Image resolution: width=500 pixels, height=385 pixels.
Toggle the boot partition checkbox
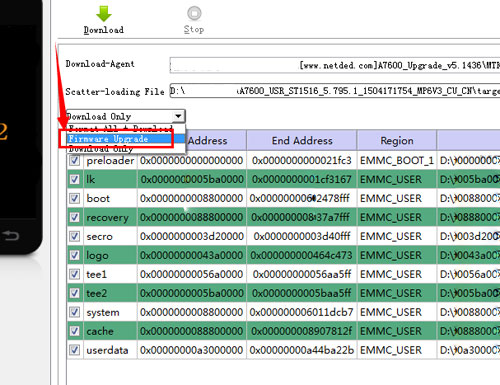(x=74, y=199)
